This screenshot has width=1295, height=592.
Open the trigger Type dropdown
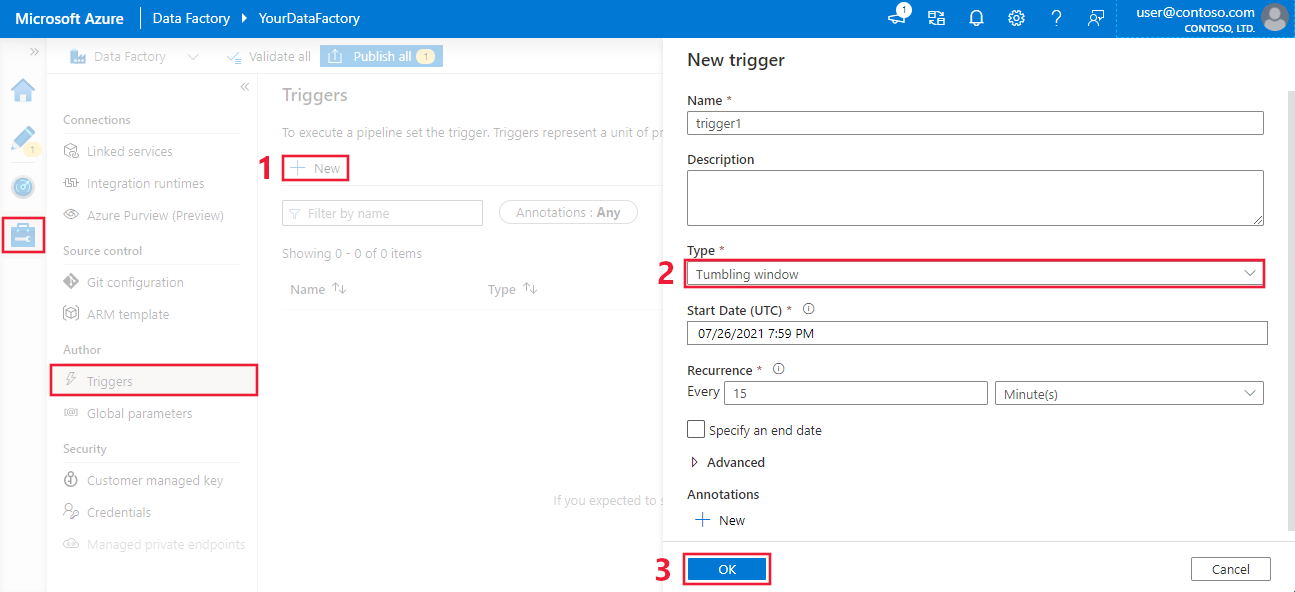coord(975,272)
